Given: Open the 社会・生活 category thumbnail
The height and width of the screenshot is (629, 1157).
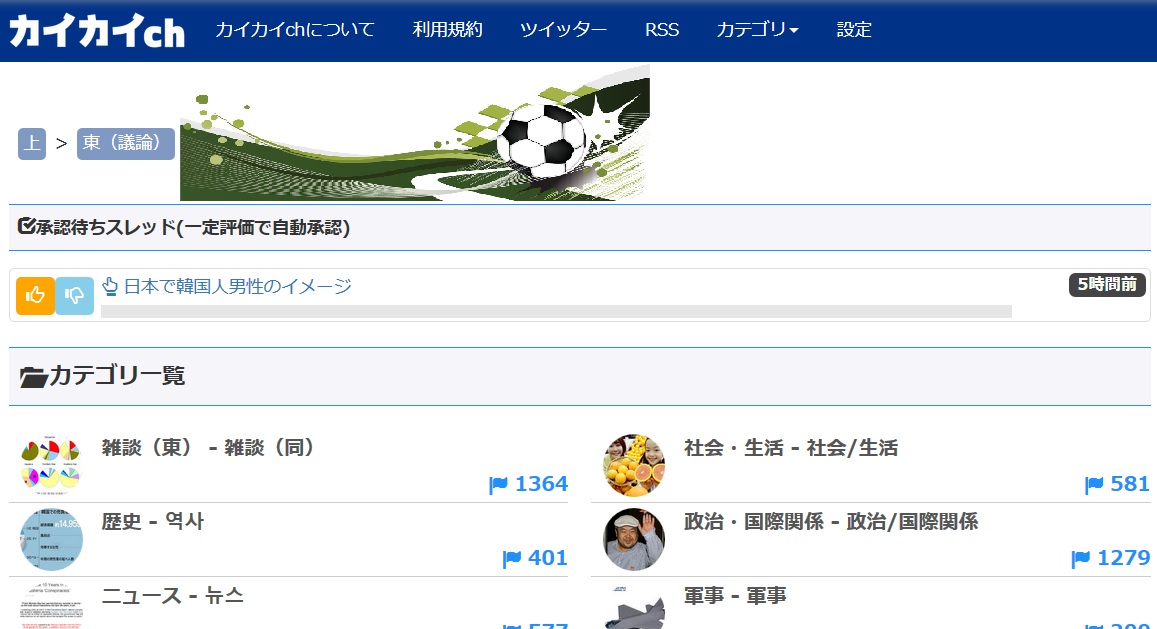Looking at the screenshot, I should pos(634,465).
